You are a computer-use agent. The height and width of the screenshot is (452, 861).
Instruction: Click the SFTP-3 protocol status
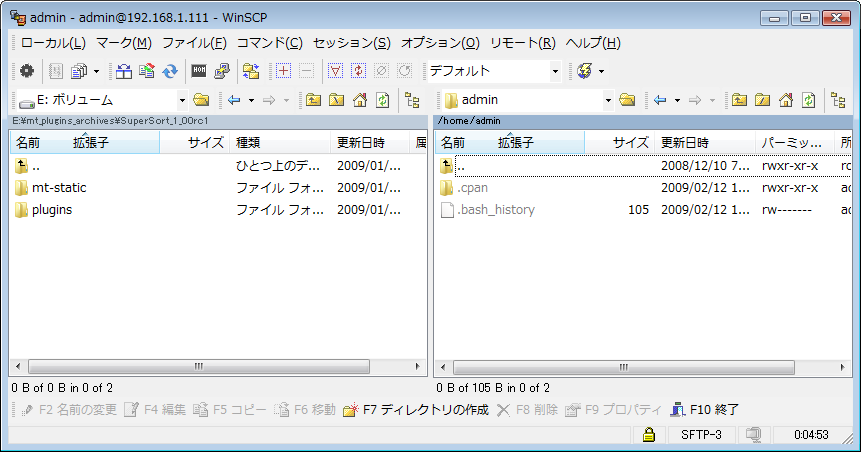pos(701,435)
